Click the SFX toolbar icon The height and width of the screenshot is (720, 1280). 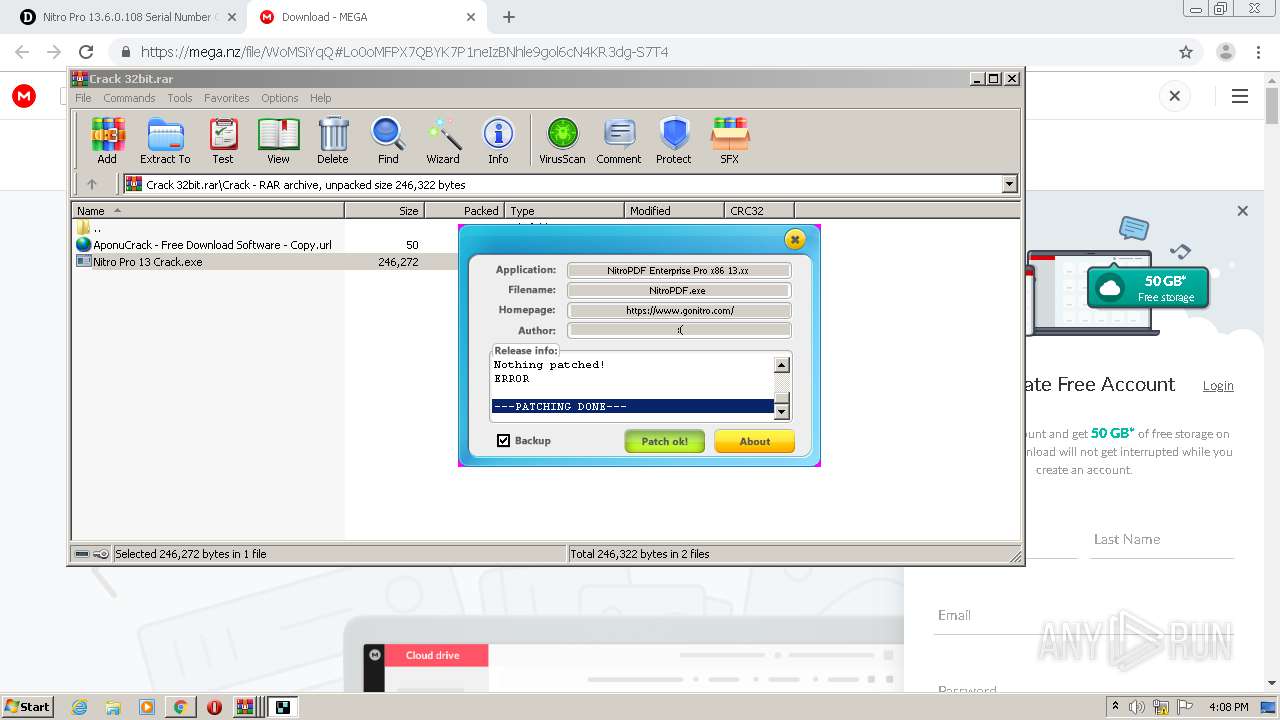730,140
